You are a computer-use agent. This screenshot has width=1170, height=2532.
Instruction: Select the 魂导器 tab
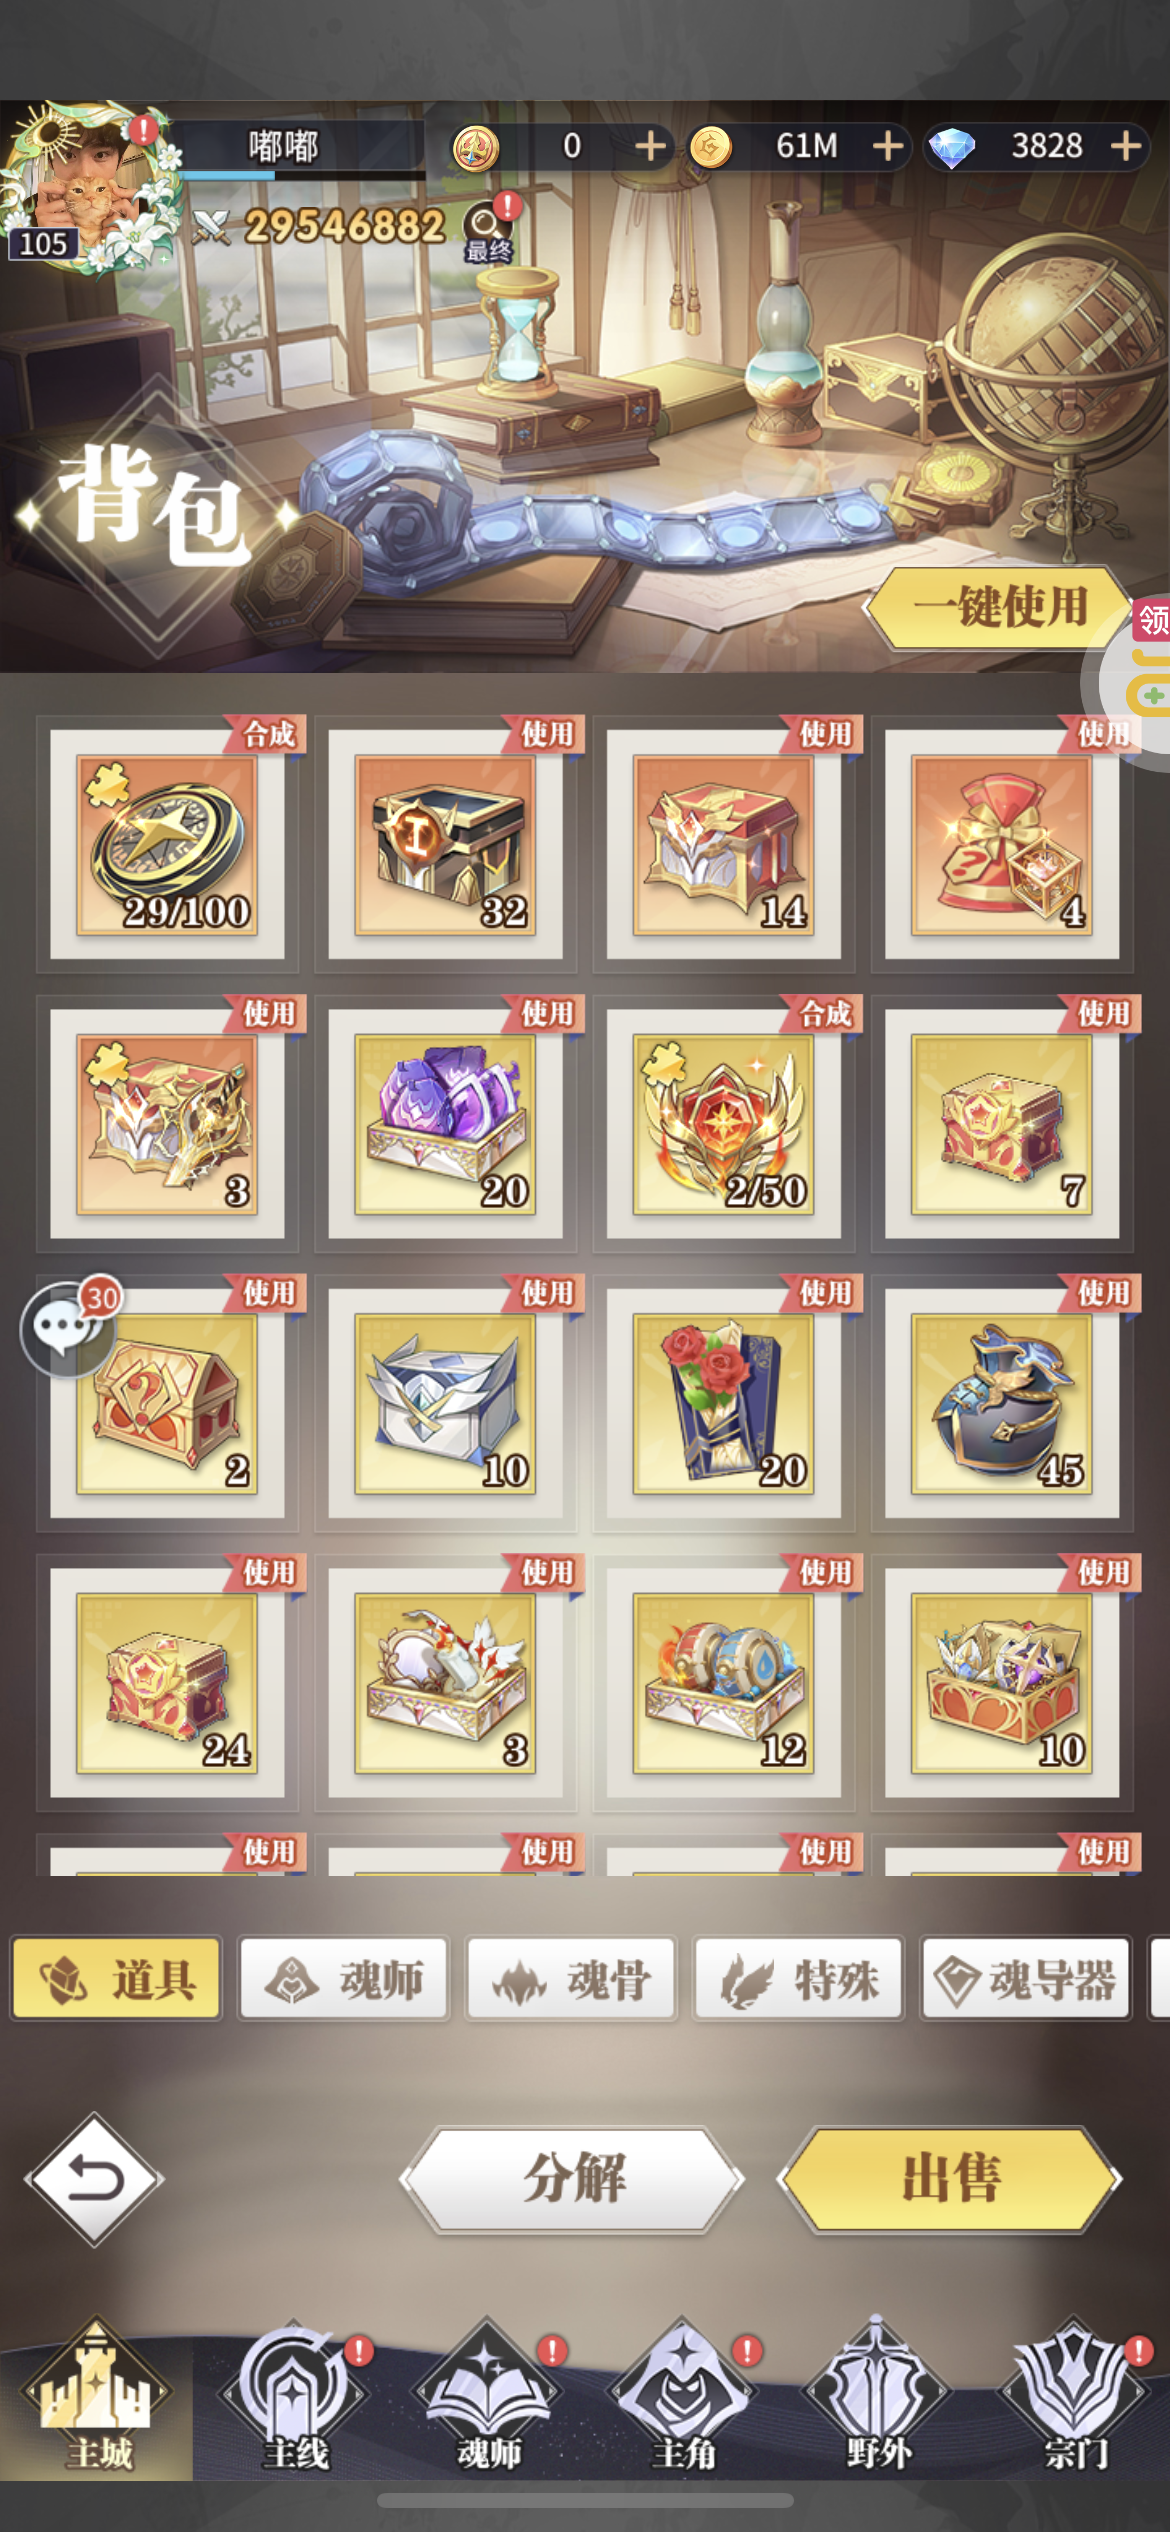click(x=1026, y=1980)
